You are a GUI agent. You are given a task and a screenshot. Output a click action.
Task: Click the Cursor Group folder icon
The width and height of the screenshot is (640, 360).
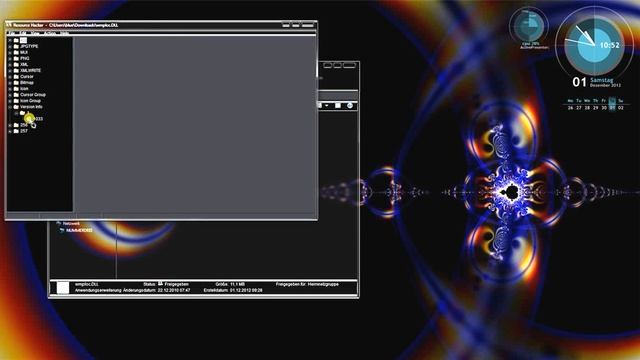pos(16,95)
